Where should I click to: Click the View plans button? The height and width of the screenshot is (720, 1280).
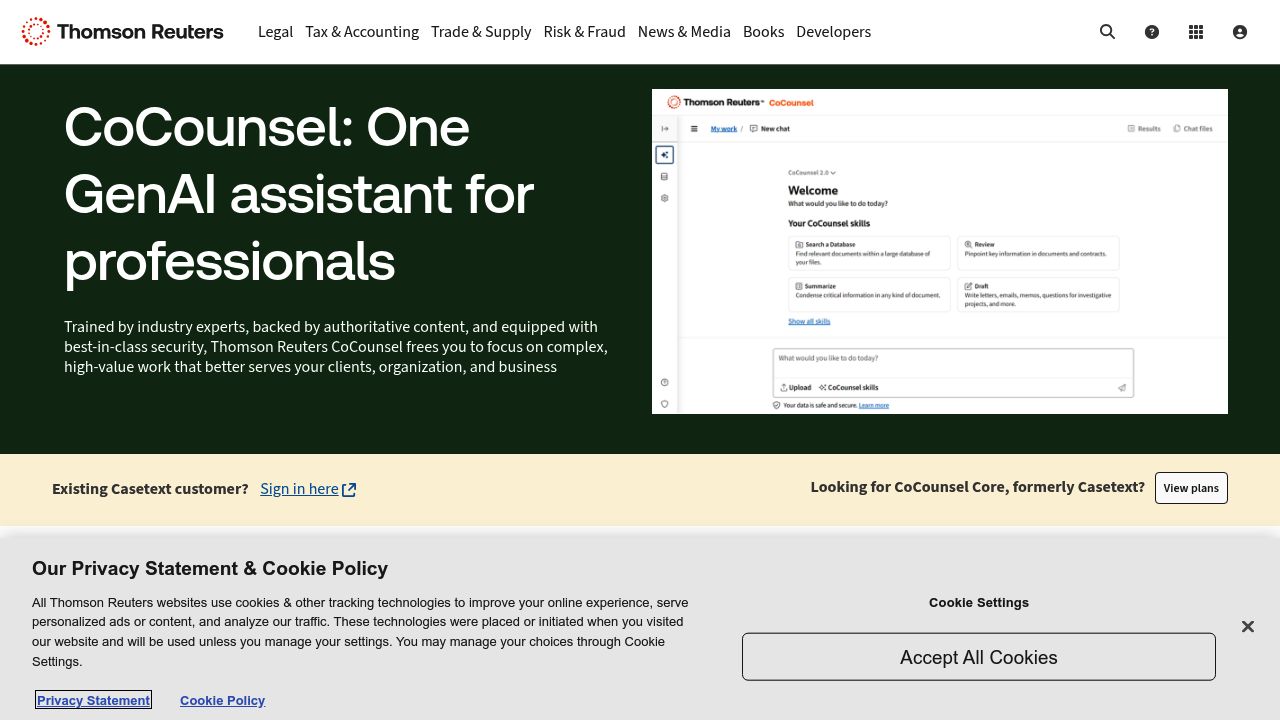click(x=1191, y=488)
